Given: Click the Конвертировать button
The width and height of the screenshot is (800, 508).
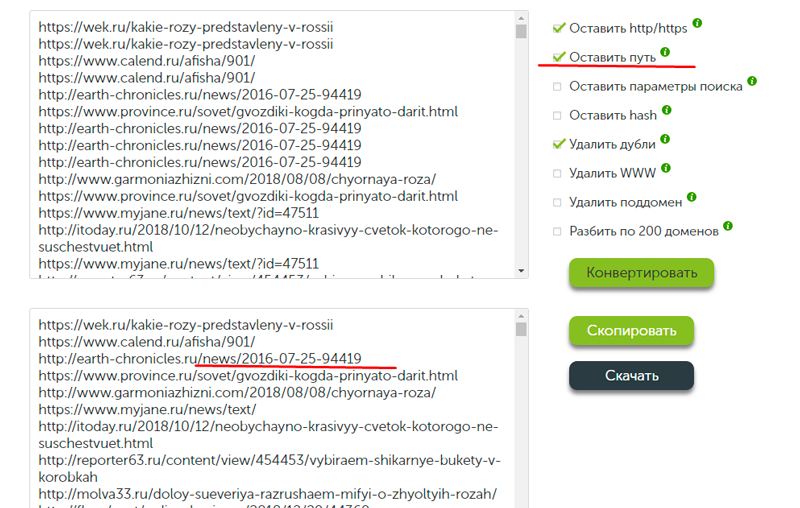Looking at the screenshot, I should pyautogui.click(x=641, y=273).
